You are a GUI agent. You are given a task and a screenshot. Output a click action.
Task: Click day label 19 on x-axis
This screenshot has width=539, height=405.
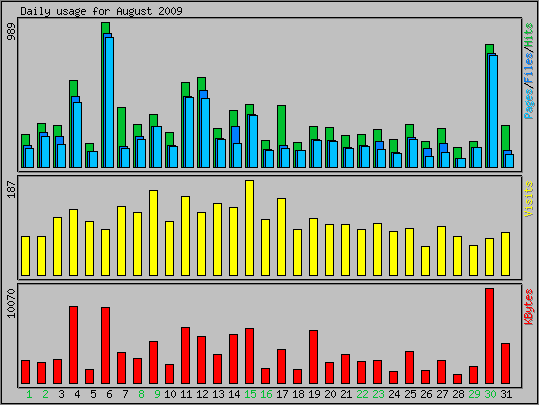314,394
